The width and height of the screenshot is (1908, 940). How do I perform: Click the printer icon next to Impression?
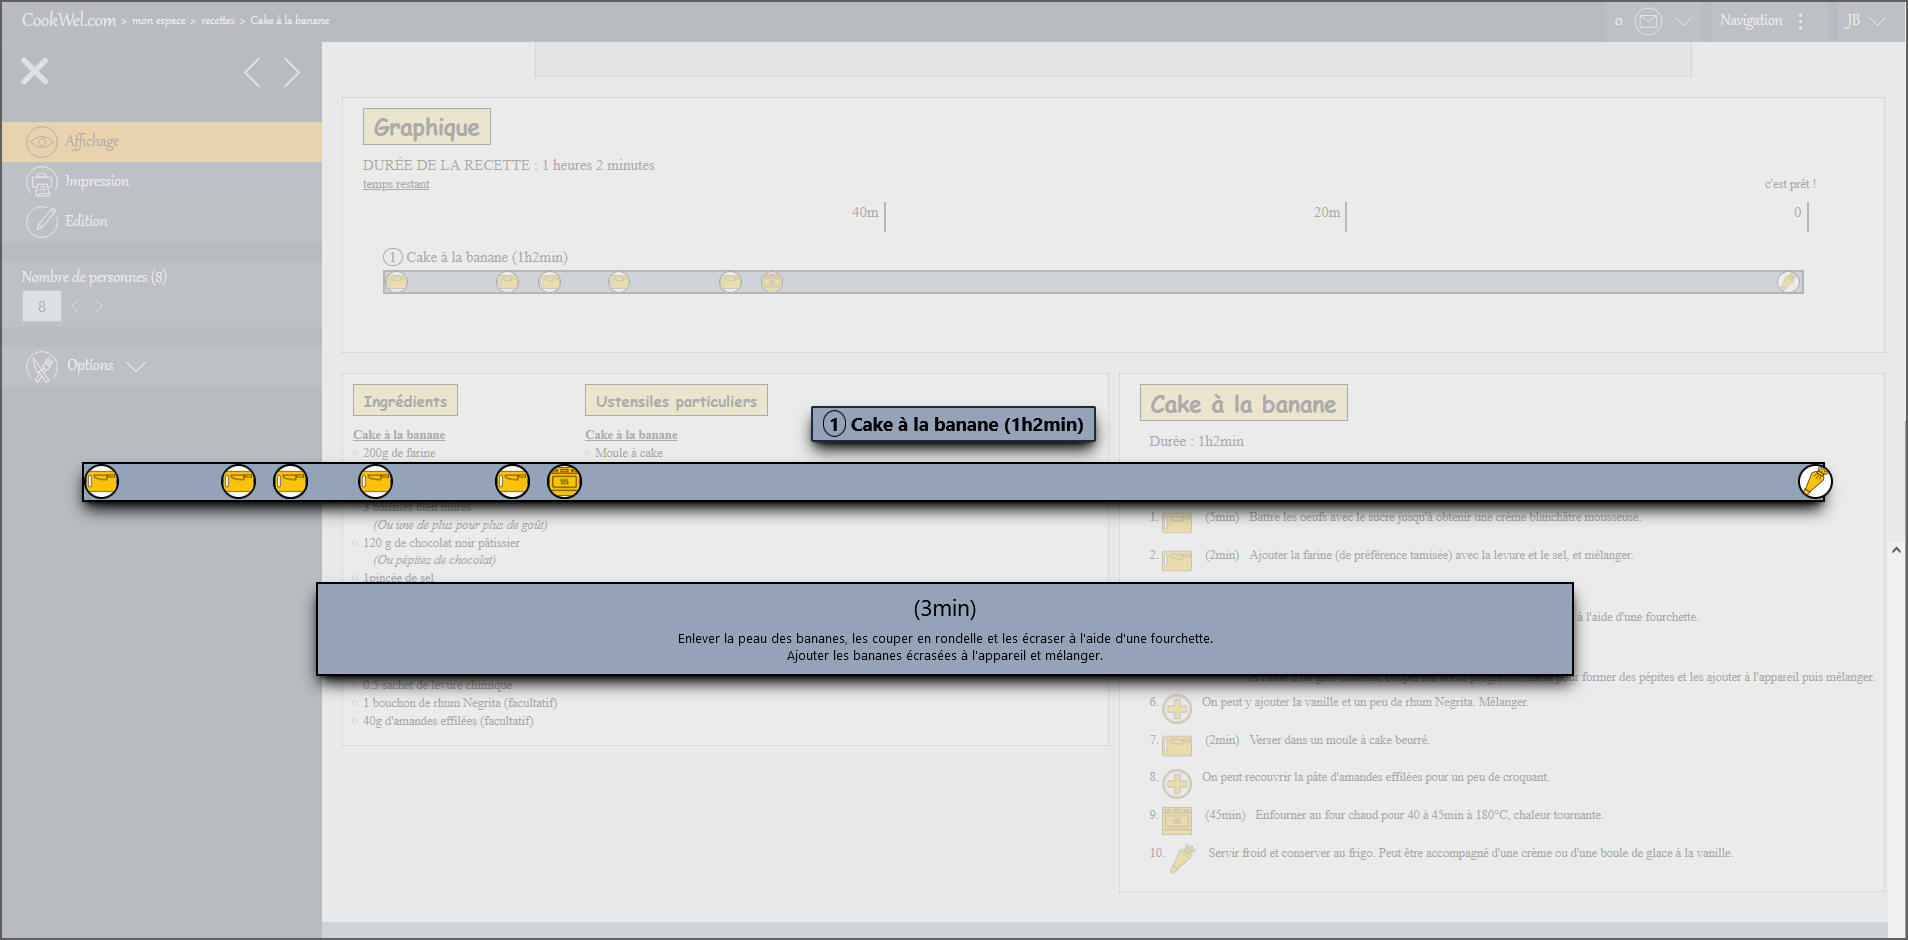(42, 182)
